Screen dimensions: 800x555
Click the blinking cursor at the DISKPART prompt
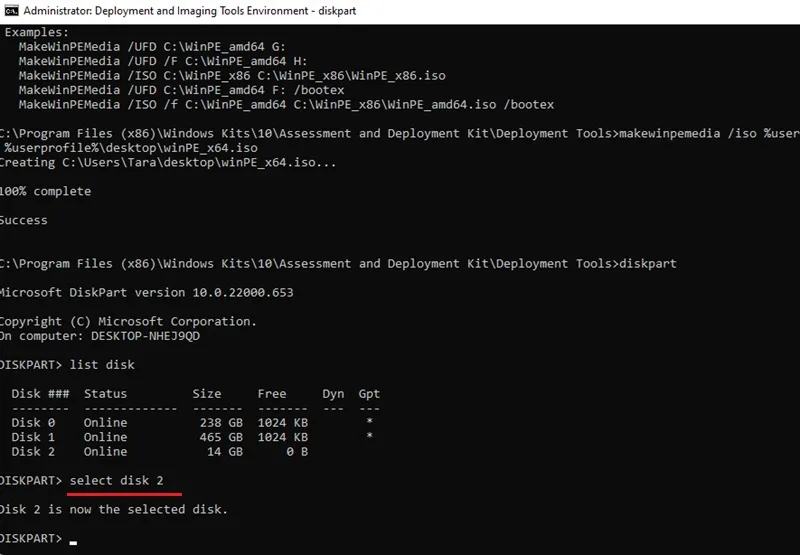pyautogui.click(x=73, y=543)
